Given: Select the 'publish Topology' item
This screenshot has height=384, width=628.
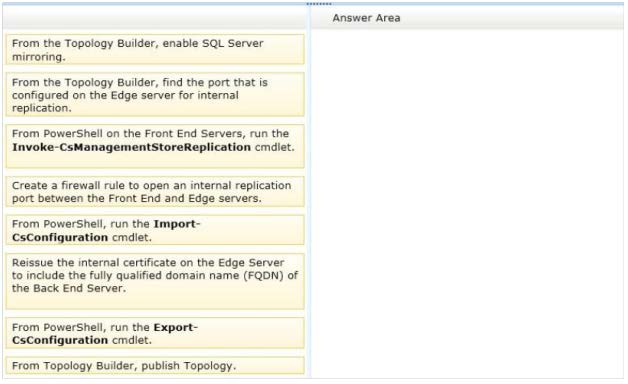Looking at the screenshot, I should [155, 366].
